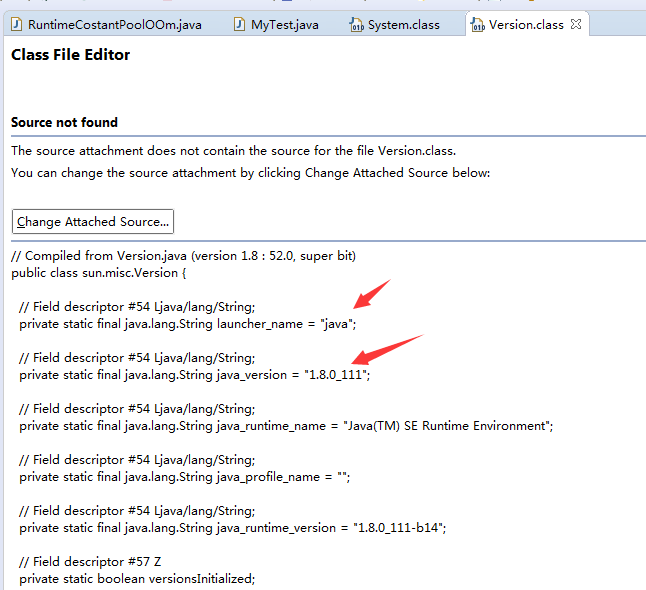The image size is (646, 590).
Task: Click the class file icon on Version.class tab
Action: tap(477, 25)
